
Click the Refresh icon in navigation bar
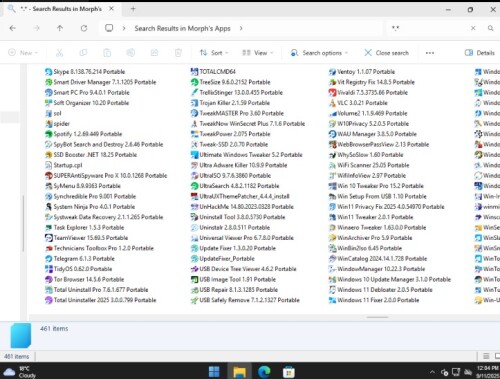point(84,28)
